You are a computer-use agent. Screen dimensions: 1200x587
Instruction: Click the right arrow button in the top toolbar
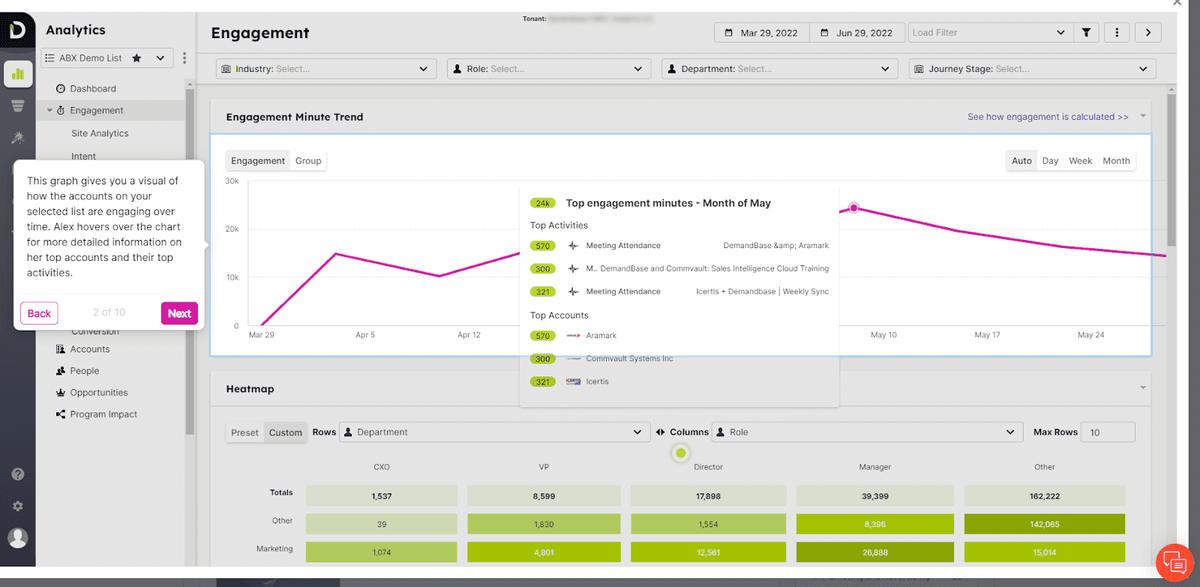click(1147, 33)
